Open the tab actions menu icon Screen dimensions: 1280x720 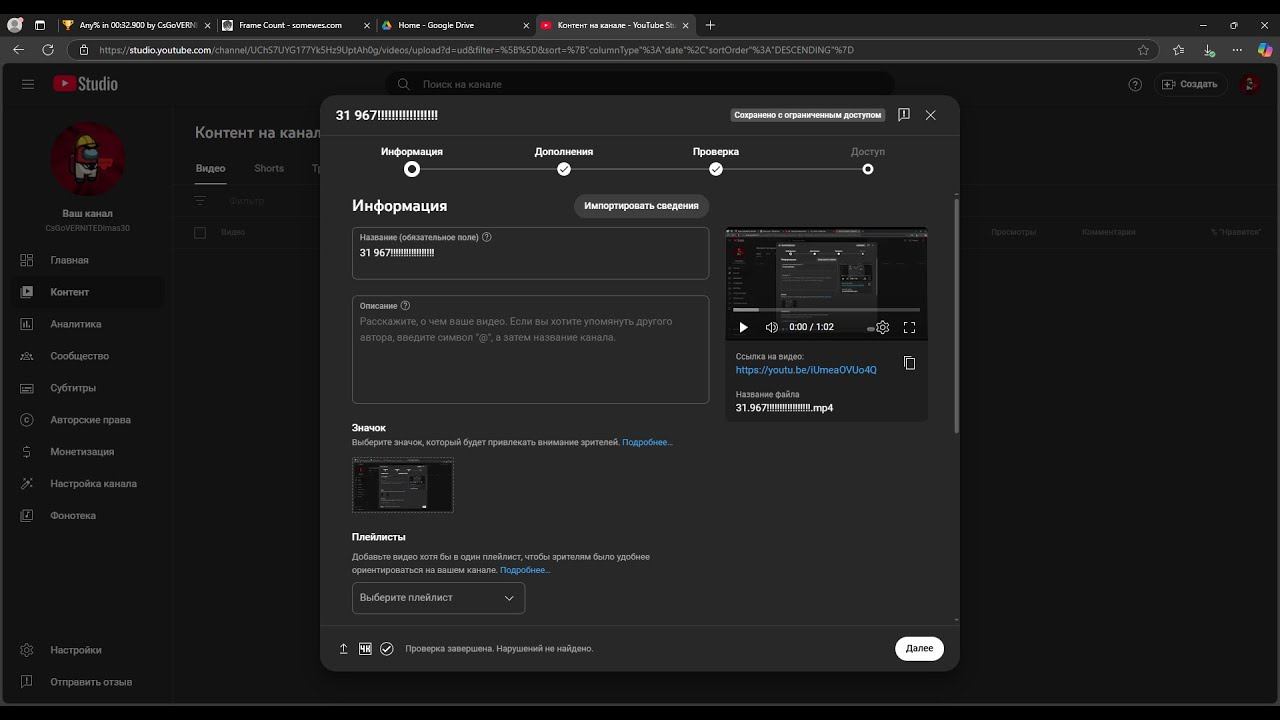coord(40,25)
